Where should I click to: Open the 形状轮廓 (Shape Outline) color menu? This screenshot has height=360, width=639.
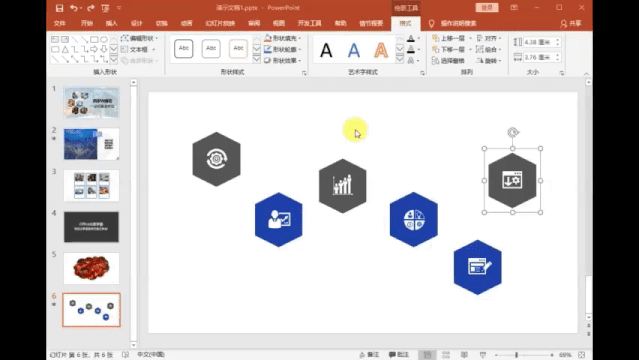[283, 49]
